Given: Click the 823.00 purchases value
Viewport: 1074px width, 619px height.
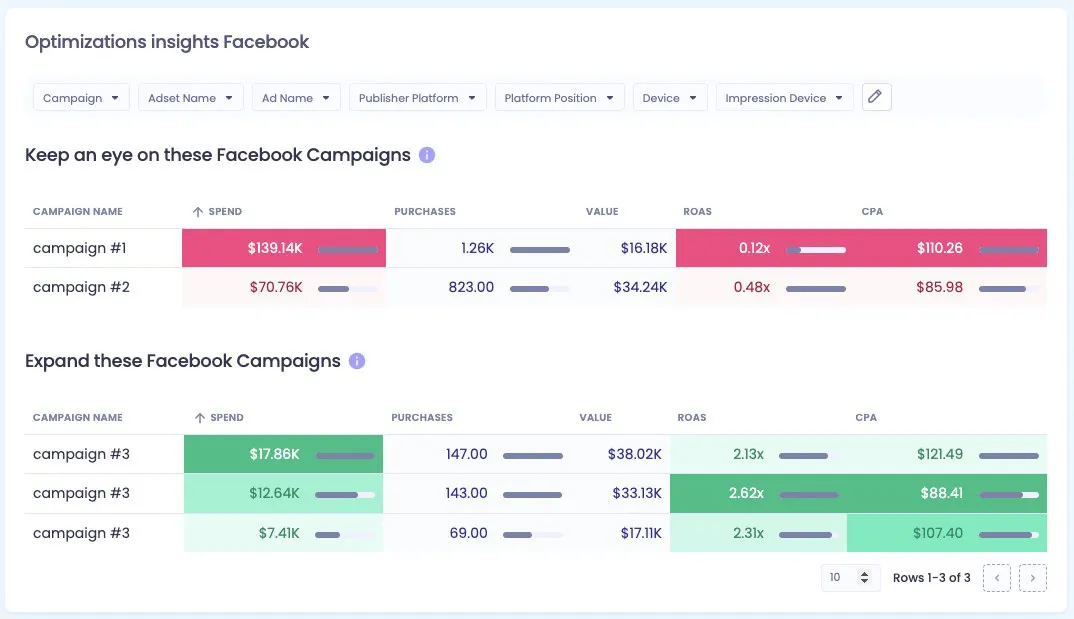Looking at the screenshot, I should click(x=471, y=287).
